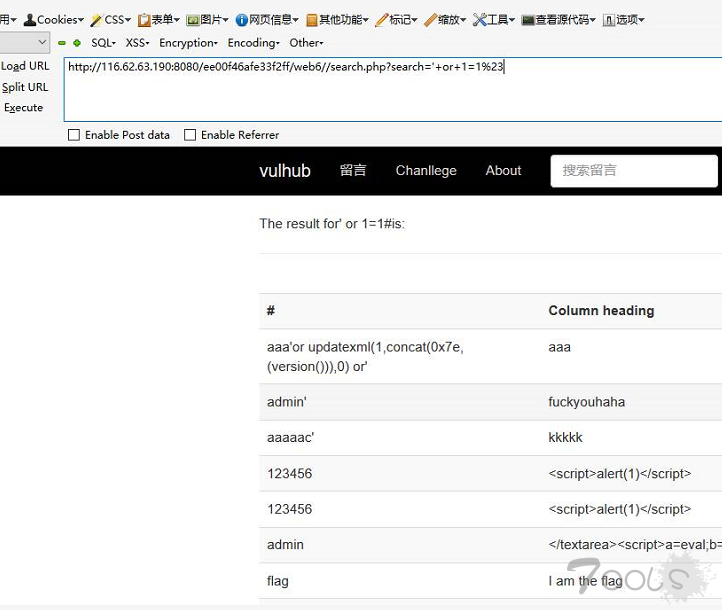Click the Column heading table header

(x=601, y=311)
